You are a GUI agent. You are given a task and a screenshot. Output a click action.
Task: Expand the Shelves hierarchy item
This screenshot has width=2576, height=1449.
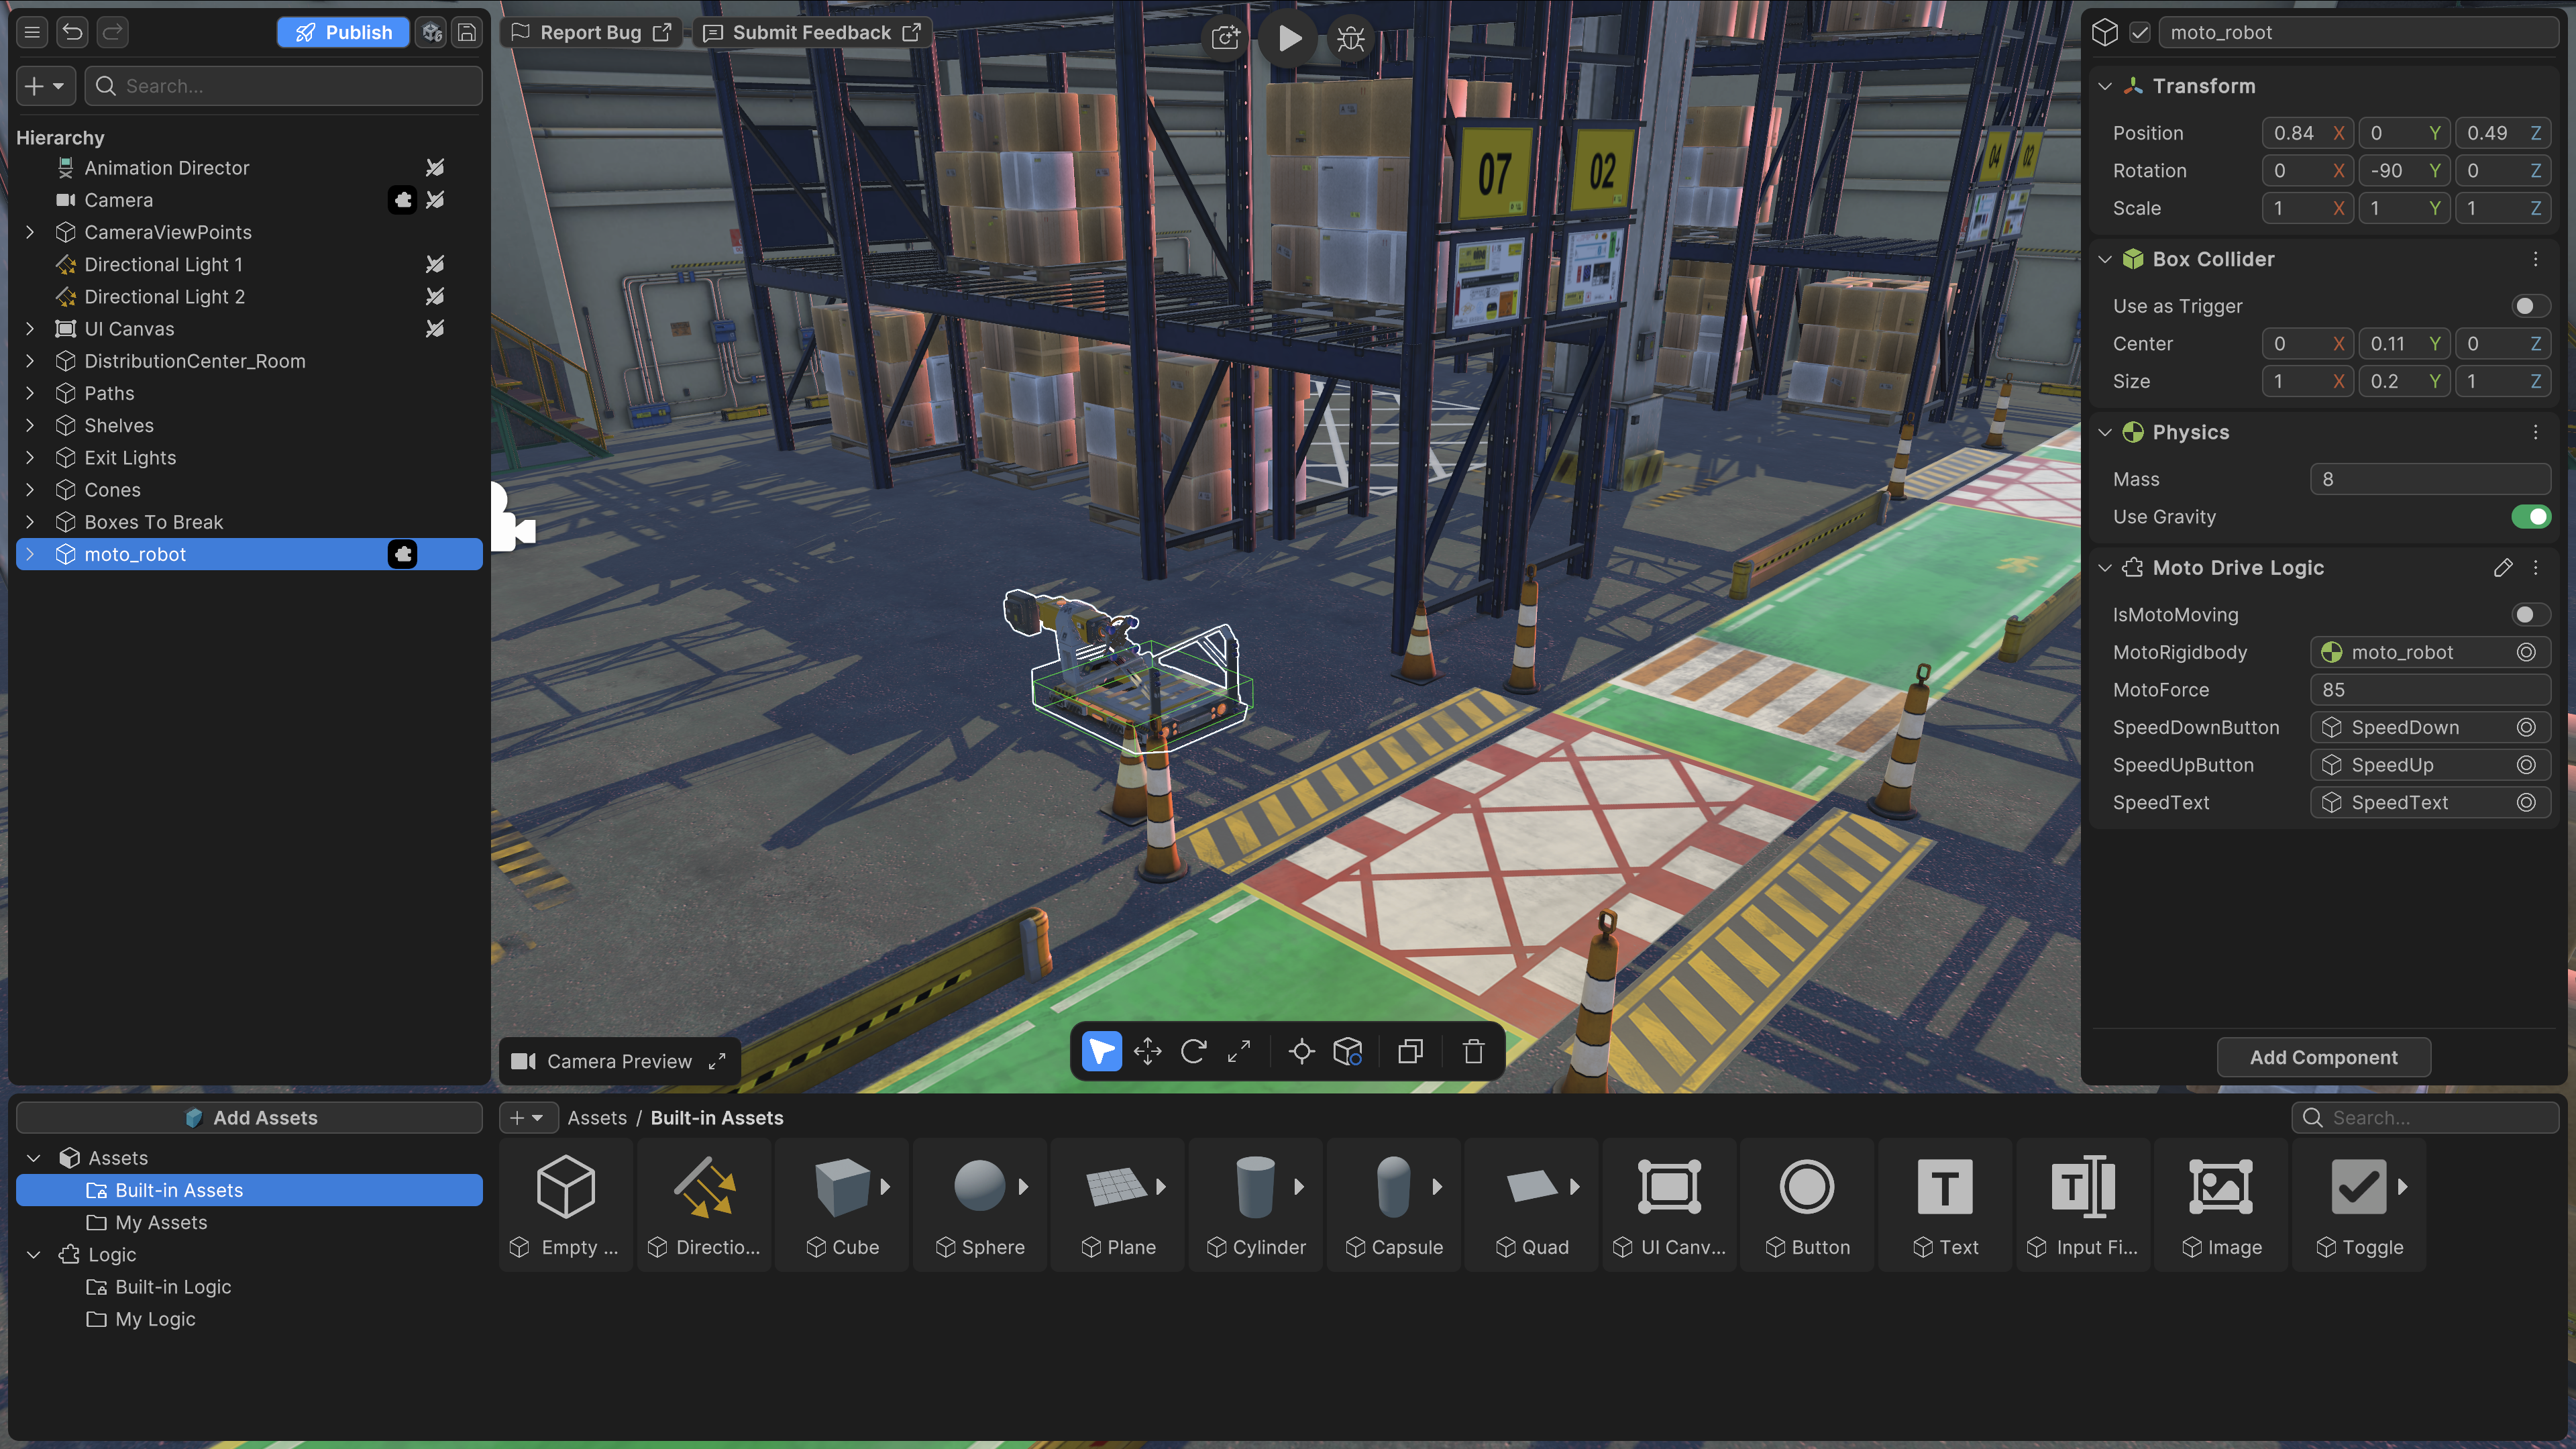pos(30,425)
